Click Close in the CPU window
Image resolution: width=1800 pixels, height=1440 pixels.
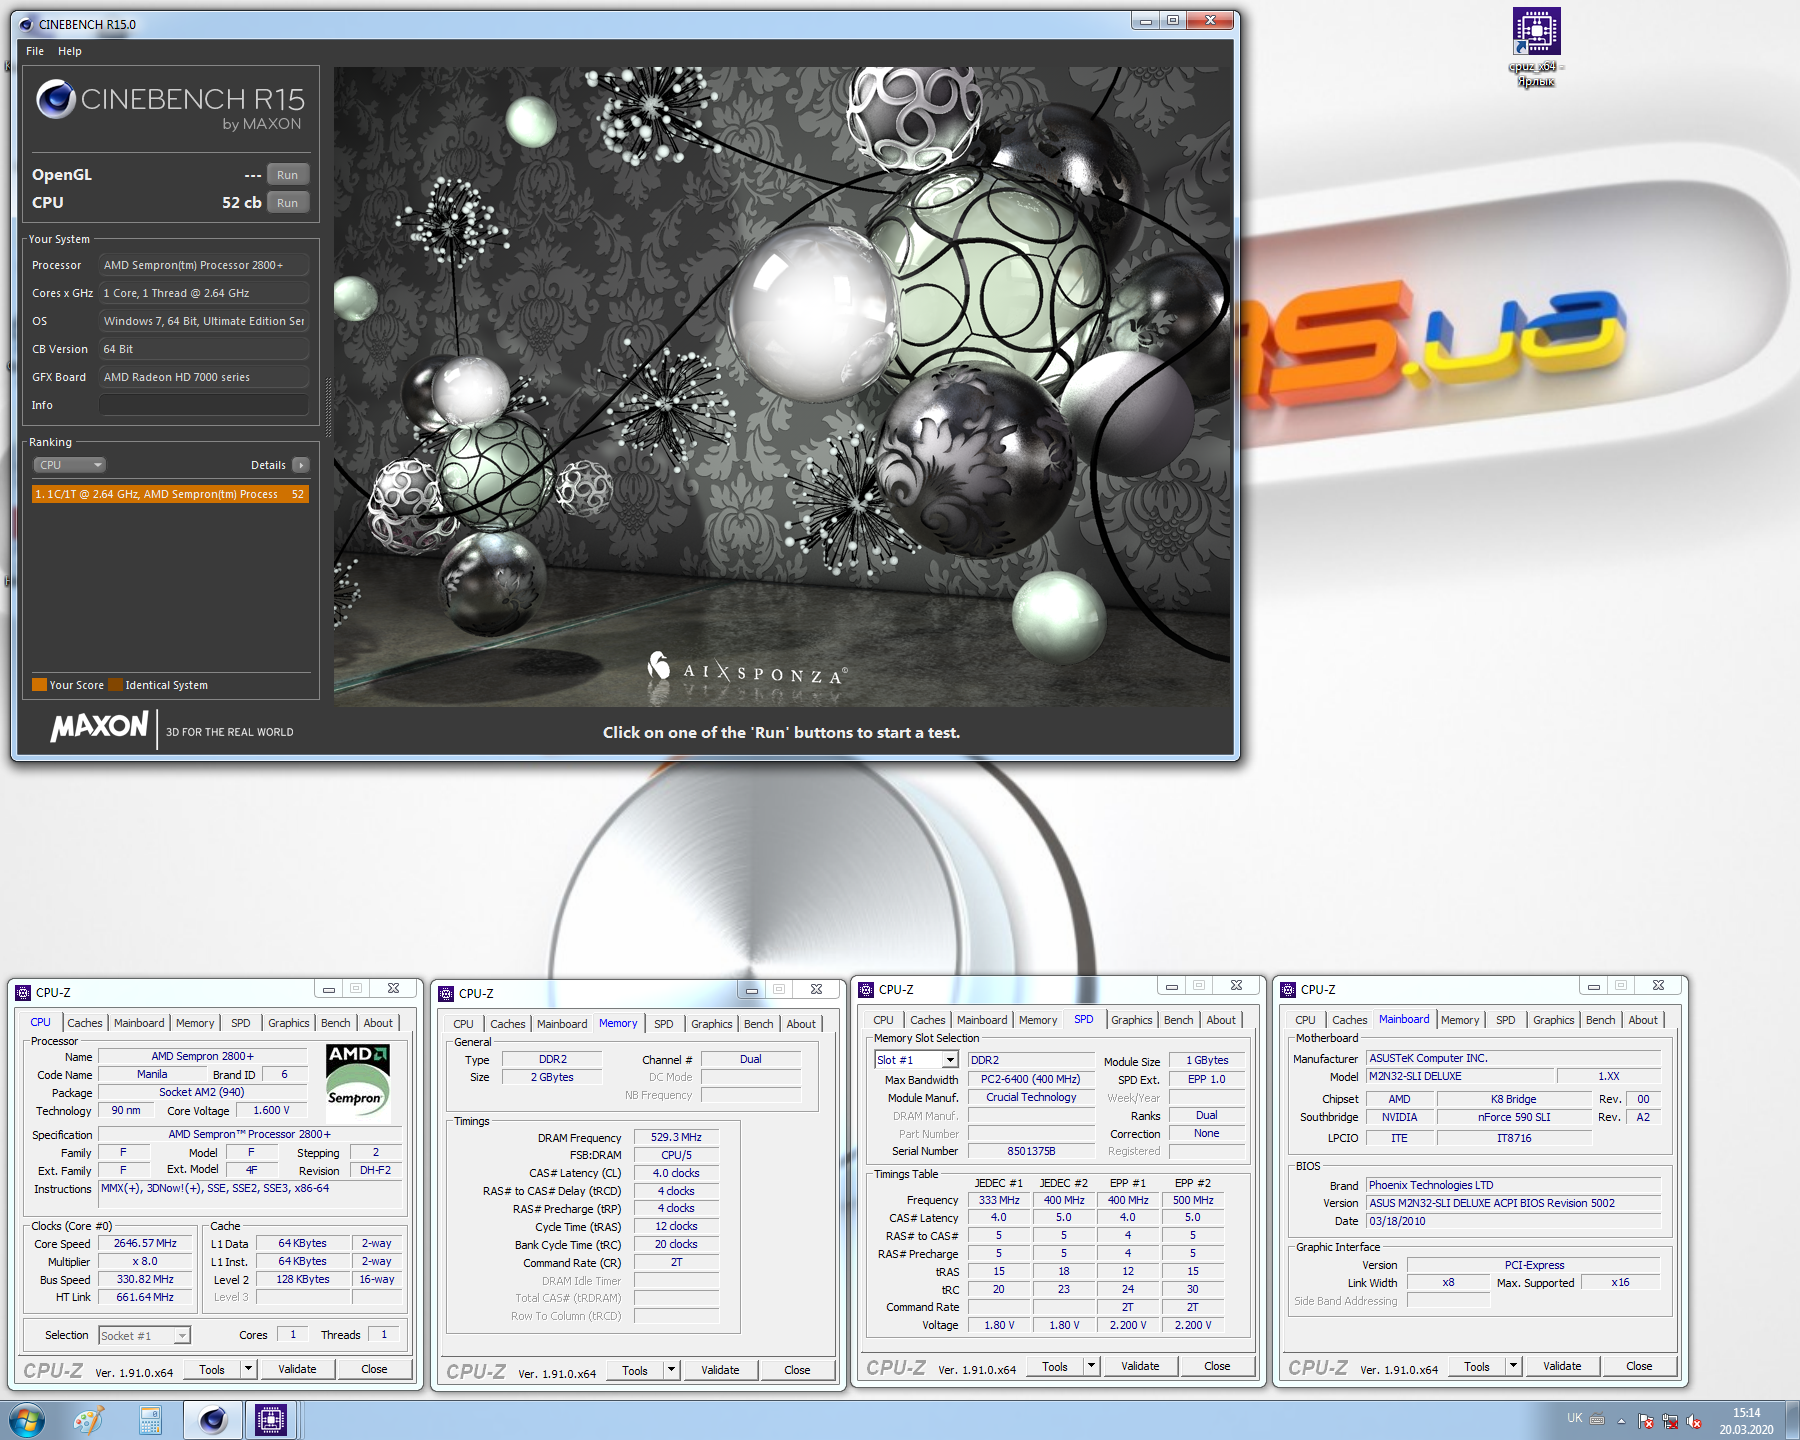coord(374,1369)
